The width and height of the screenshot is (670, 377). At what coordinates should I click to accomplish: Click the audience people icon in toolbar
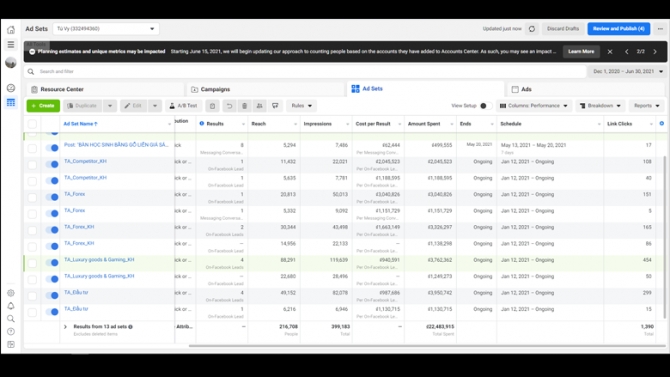pos(259,106)
